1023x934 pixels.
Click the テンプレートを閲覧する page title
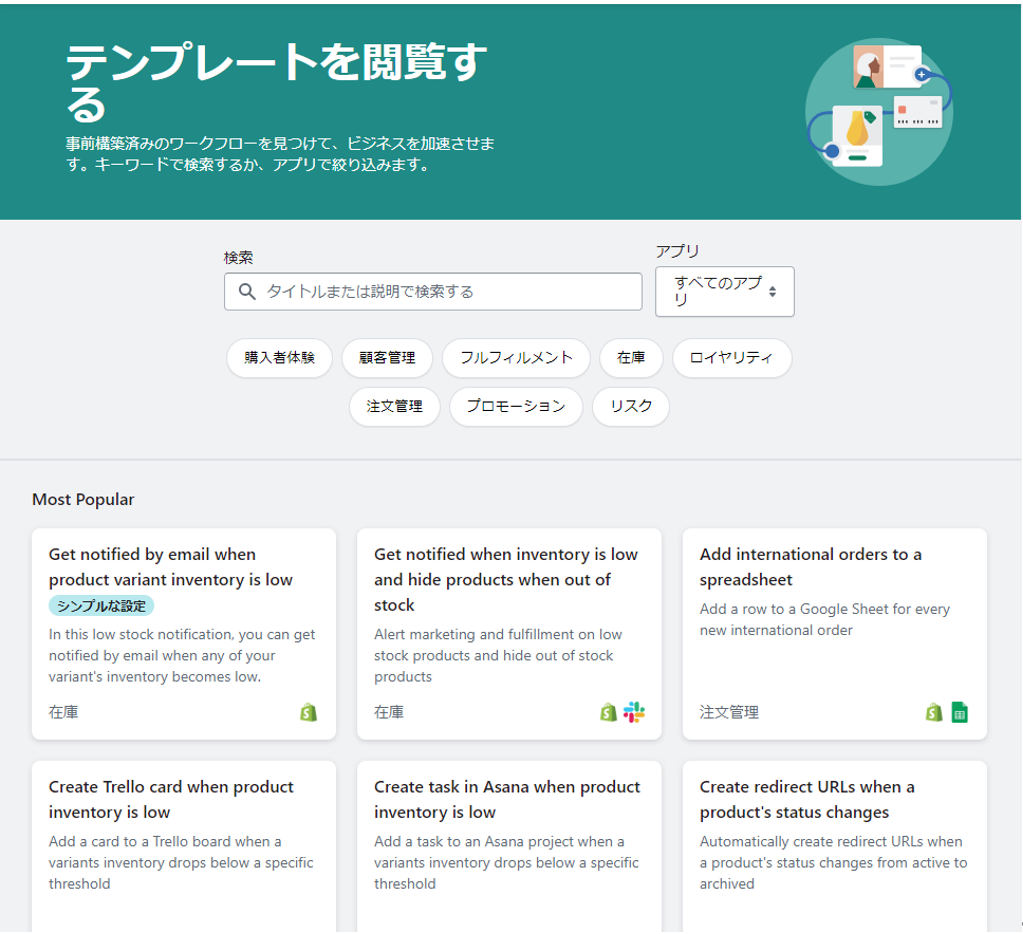[276, 83]
